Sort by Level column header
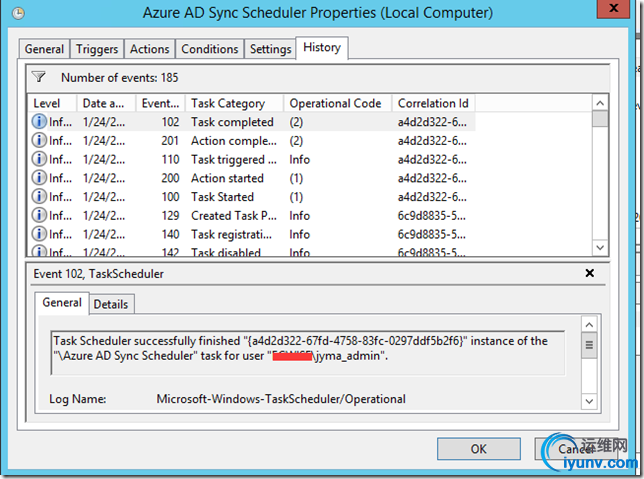This screenshot has height=479, width=644. tap(52, 103)
